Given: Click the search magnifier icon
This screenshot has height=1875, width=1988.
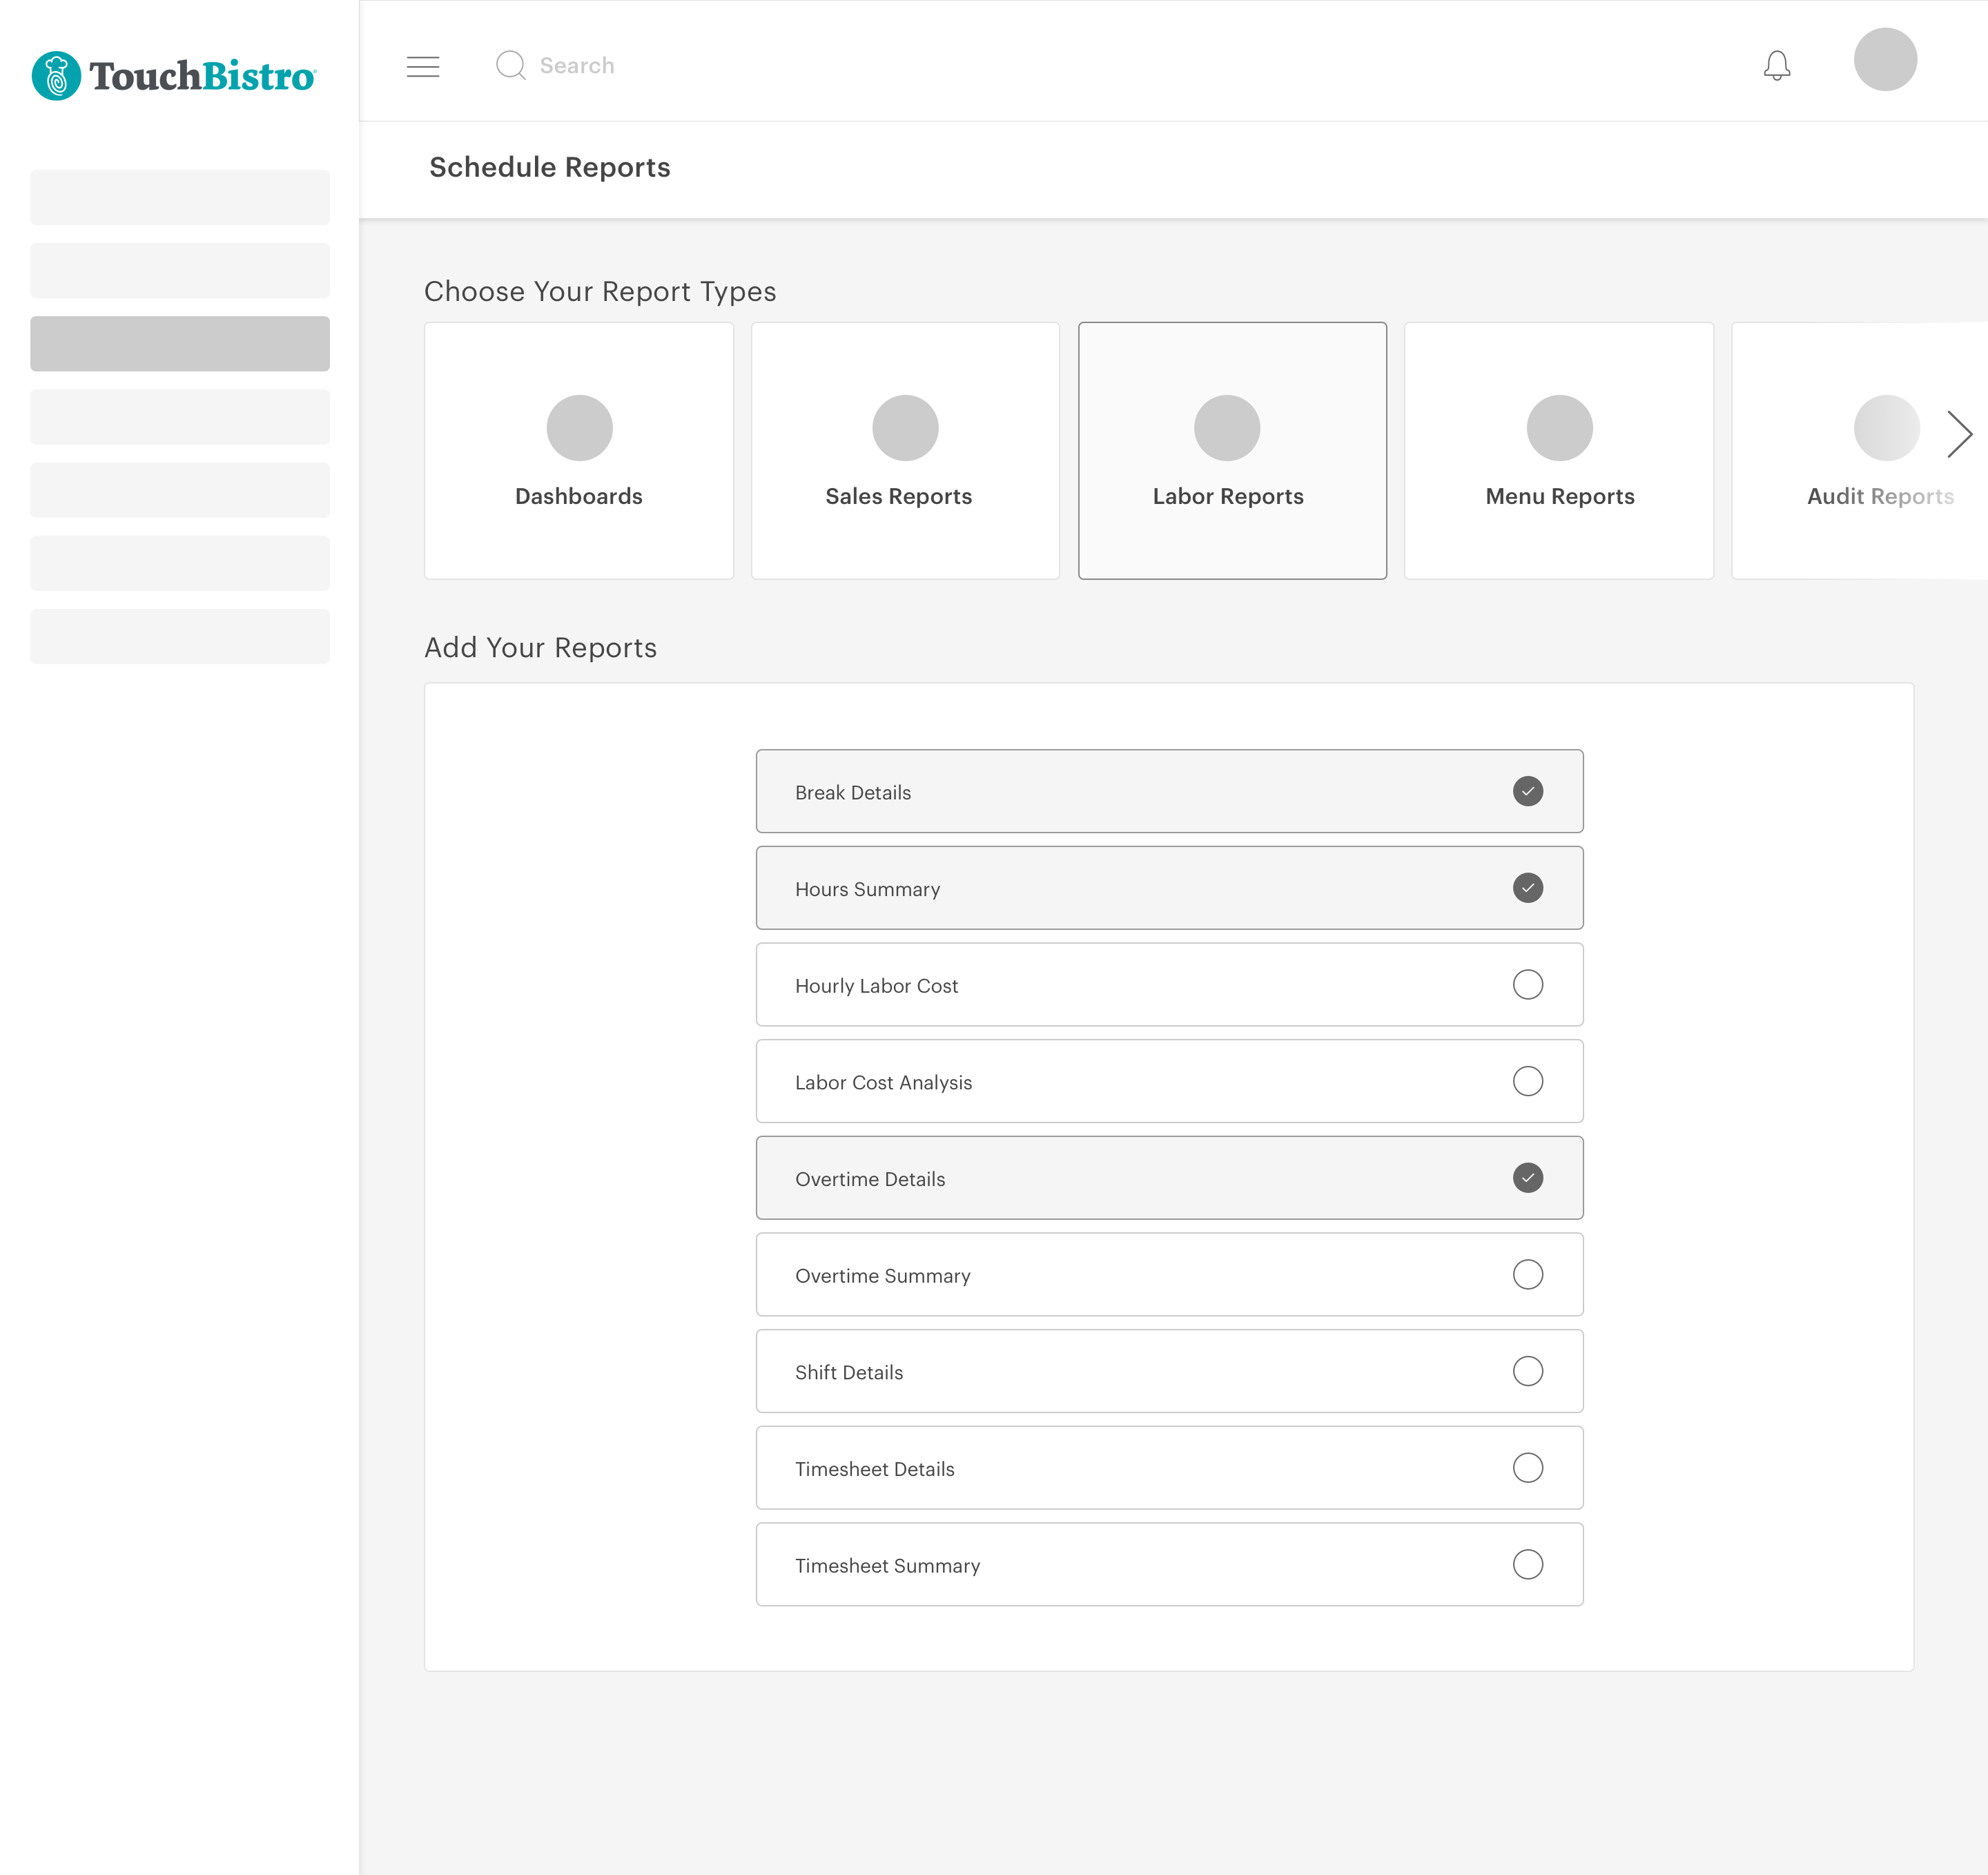Looking at the screenshot, I should [510, 65].
